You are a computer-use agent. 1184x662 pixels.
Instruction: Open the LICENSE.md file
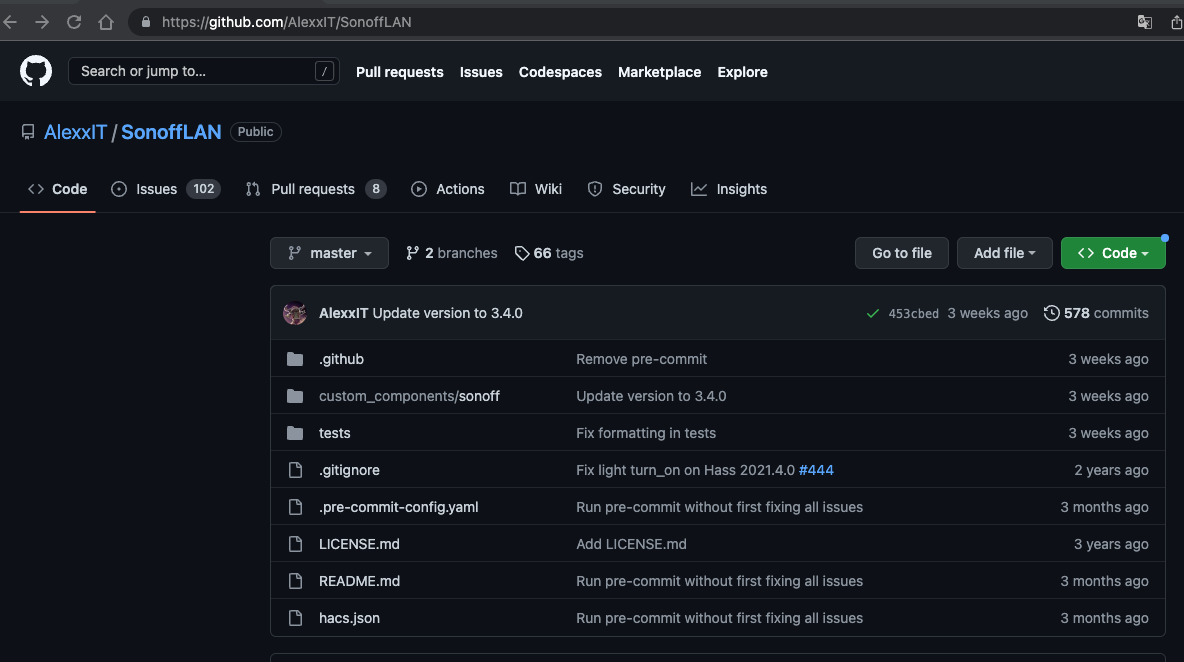(359, 544)
